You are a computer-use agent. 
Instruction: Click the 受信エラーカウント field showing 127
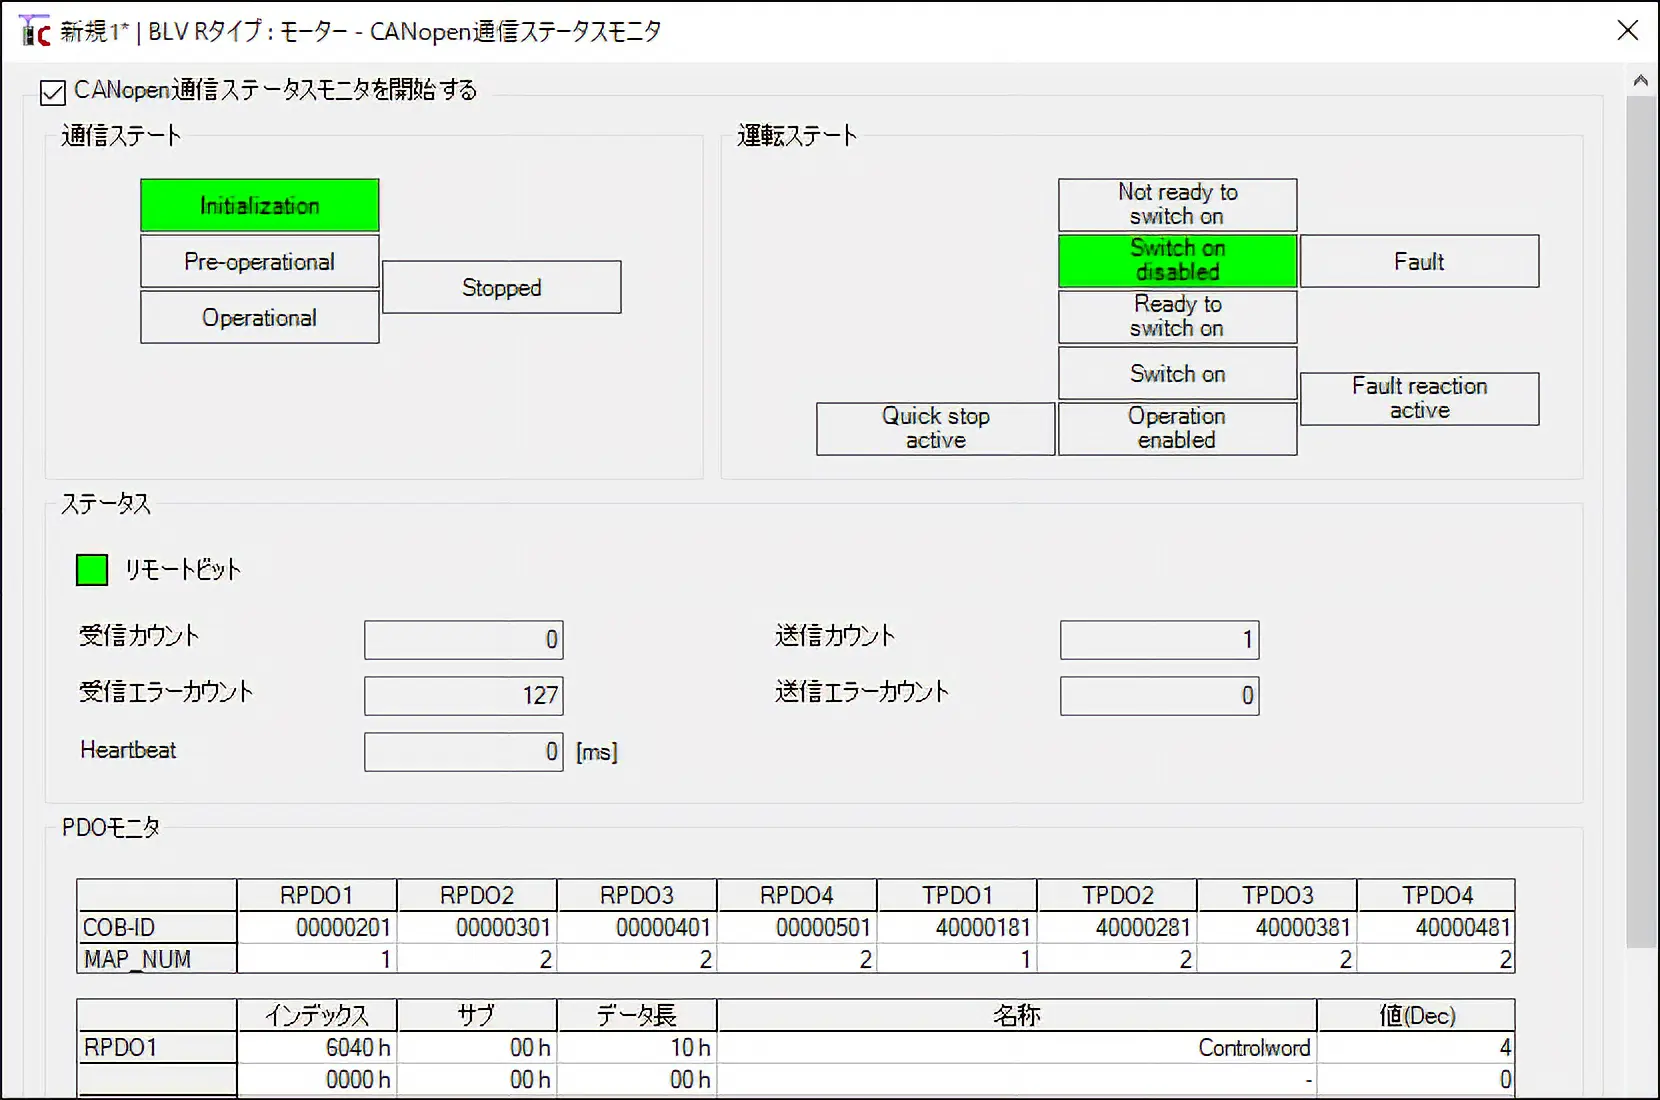[464, 696]
